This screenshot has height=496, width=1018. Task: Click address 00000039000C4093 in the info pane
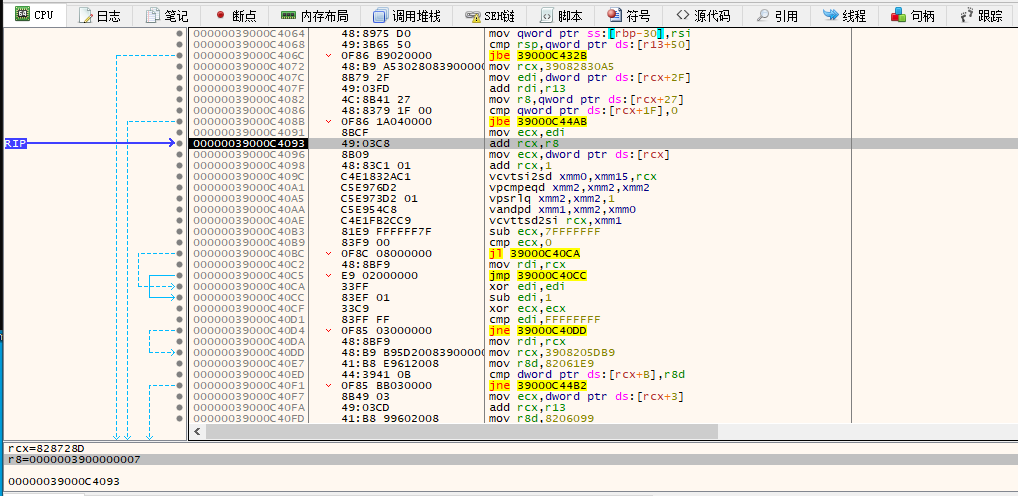pyautogui.click(x=64, y=482)
